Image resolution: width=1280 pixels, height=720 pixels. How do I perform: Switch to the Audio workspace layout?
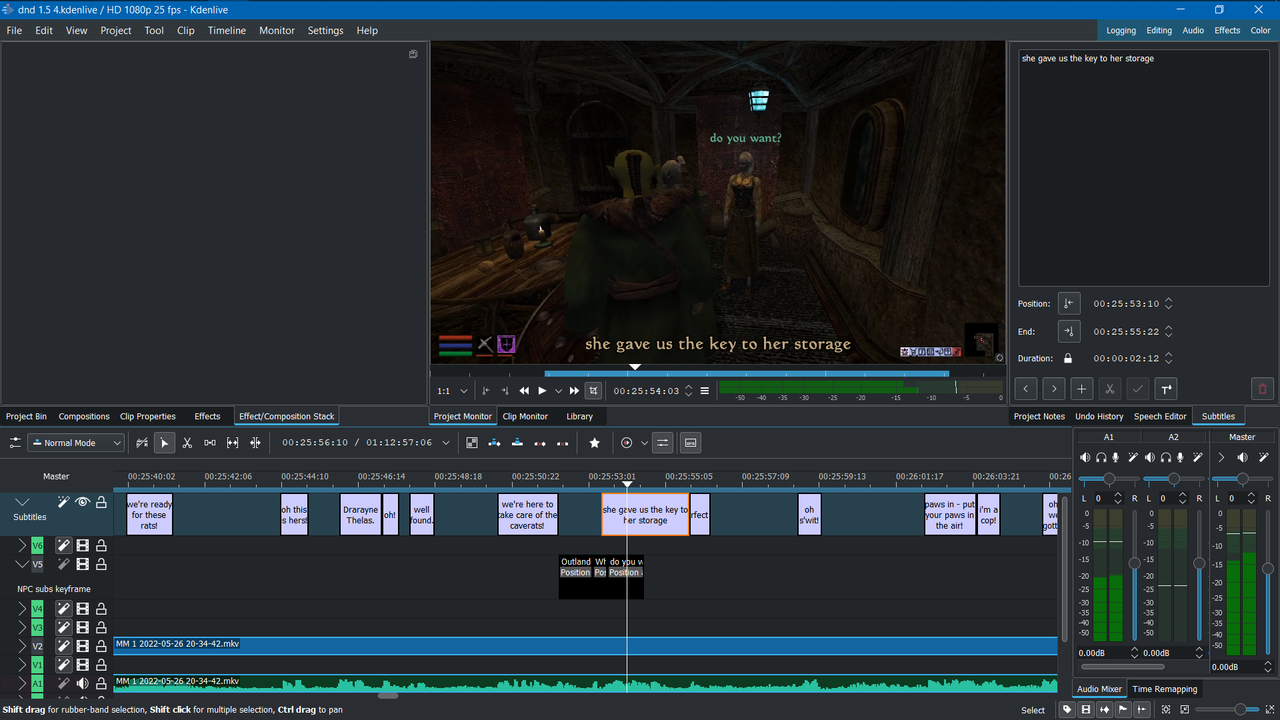[x=1193, y=30]
